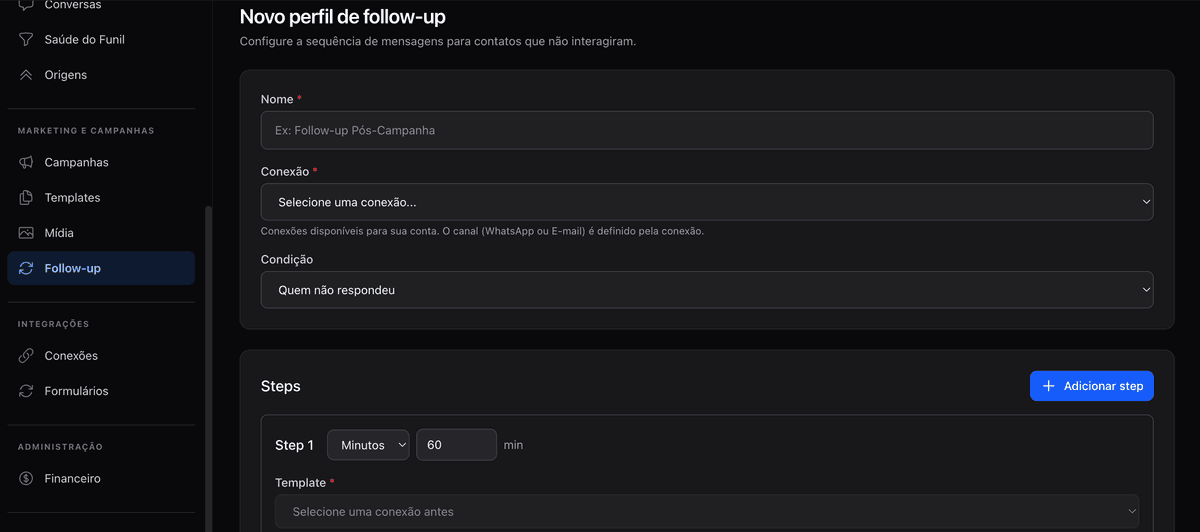Click the Formulários sync icon

point(26,391)
